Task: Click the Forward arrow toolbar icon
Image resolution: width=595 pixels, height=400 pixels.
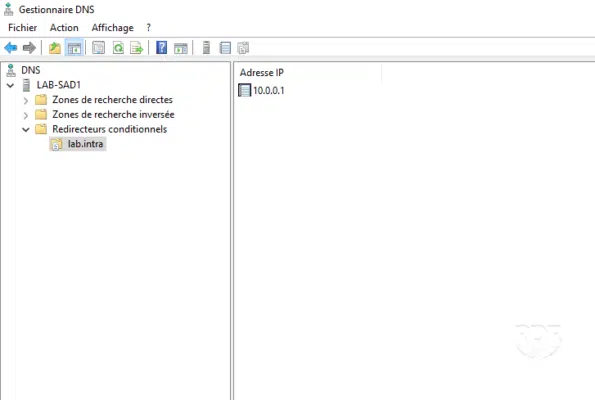Action: [x=29, y=48]
